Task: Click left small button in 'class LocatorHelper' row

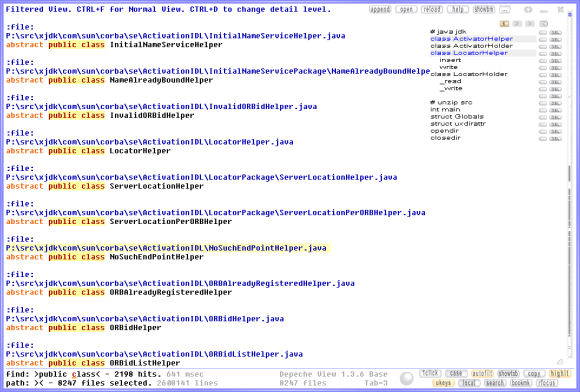Action: click(543, 54)
